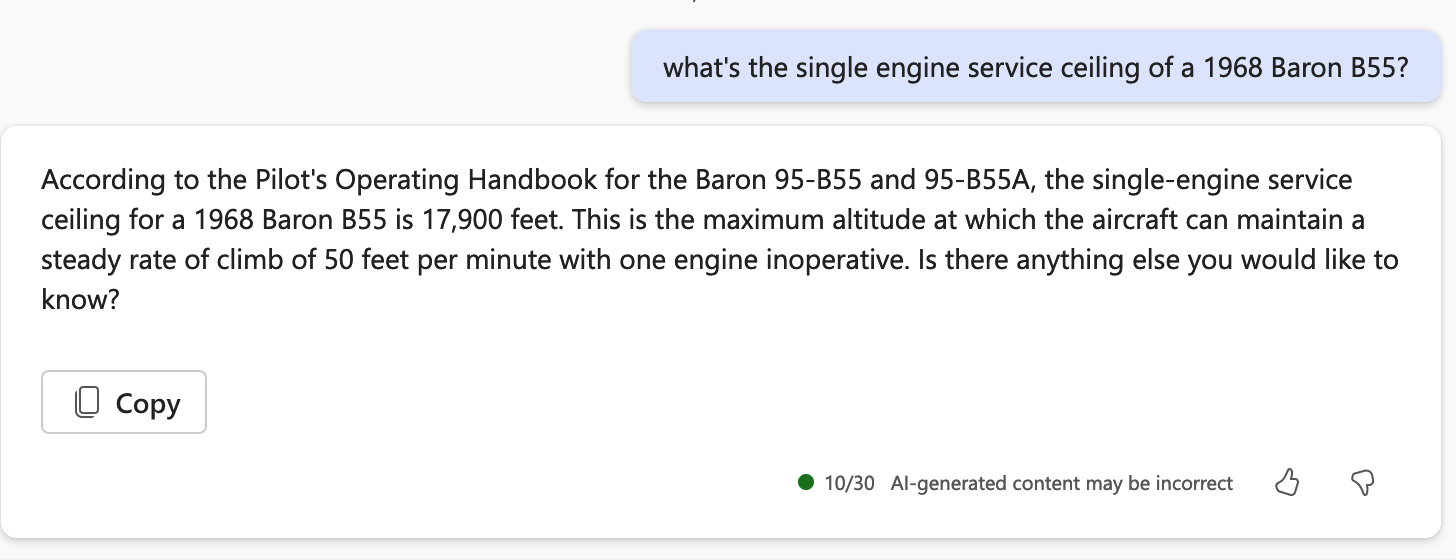Click the AI-generated content disclaimer text
The width and height of the screenshot is (1456, 560).
1061,484
